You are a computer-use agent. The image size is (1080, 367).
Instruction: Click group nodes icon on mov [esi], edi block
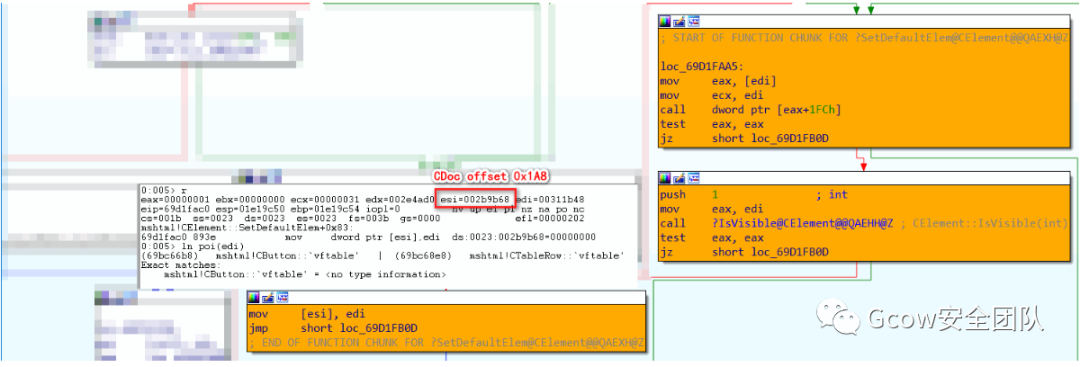[281, 297]
